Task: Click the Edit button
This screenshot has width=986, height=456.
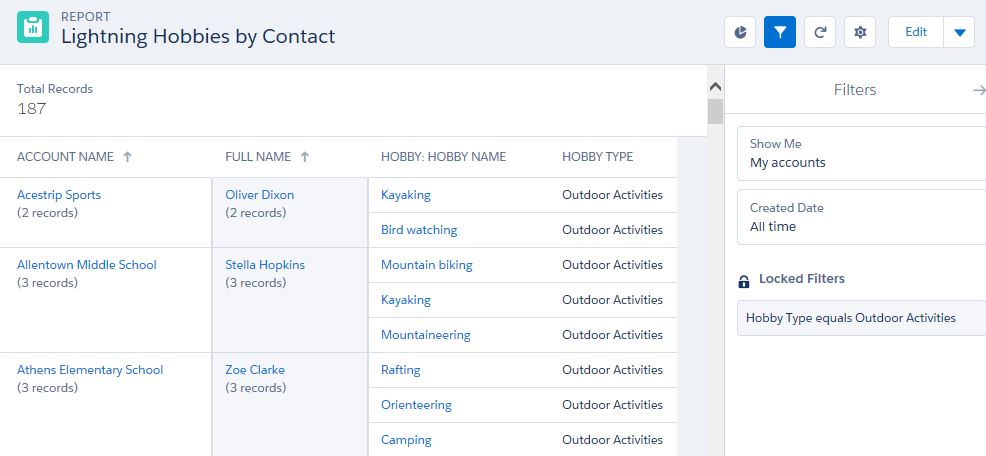Action: click(916, 32)
